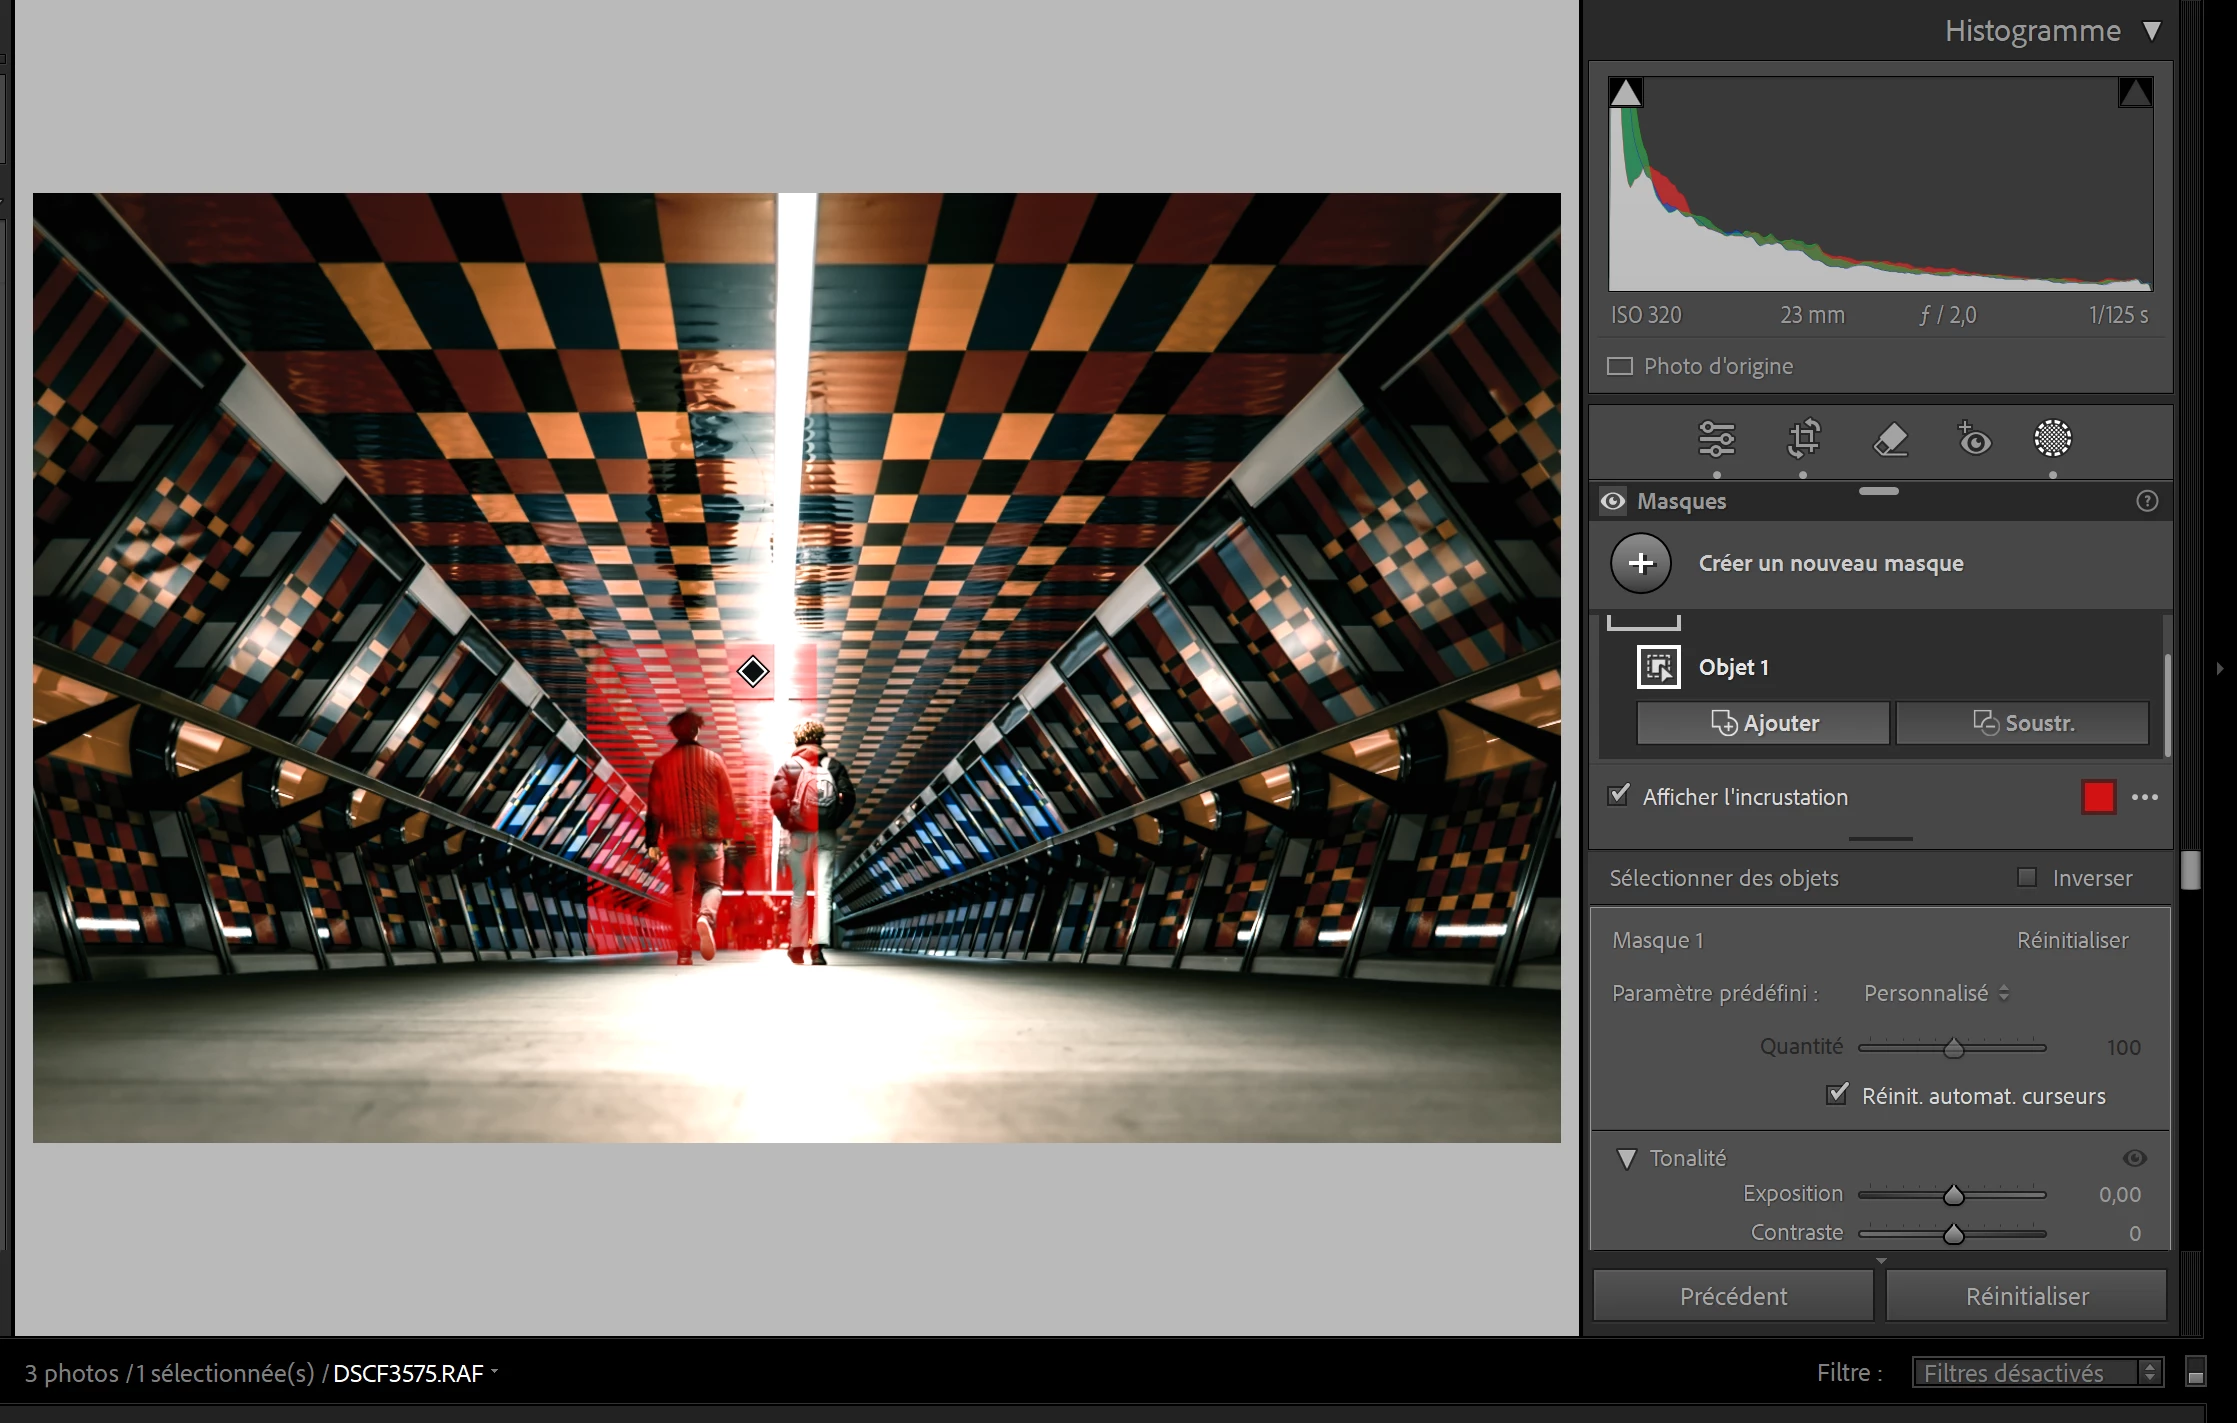2237x1423 pixels.
Task: Click the red overlay color swatch
Action: tap(2098, 797)
